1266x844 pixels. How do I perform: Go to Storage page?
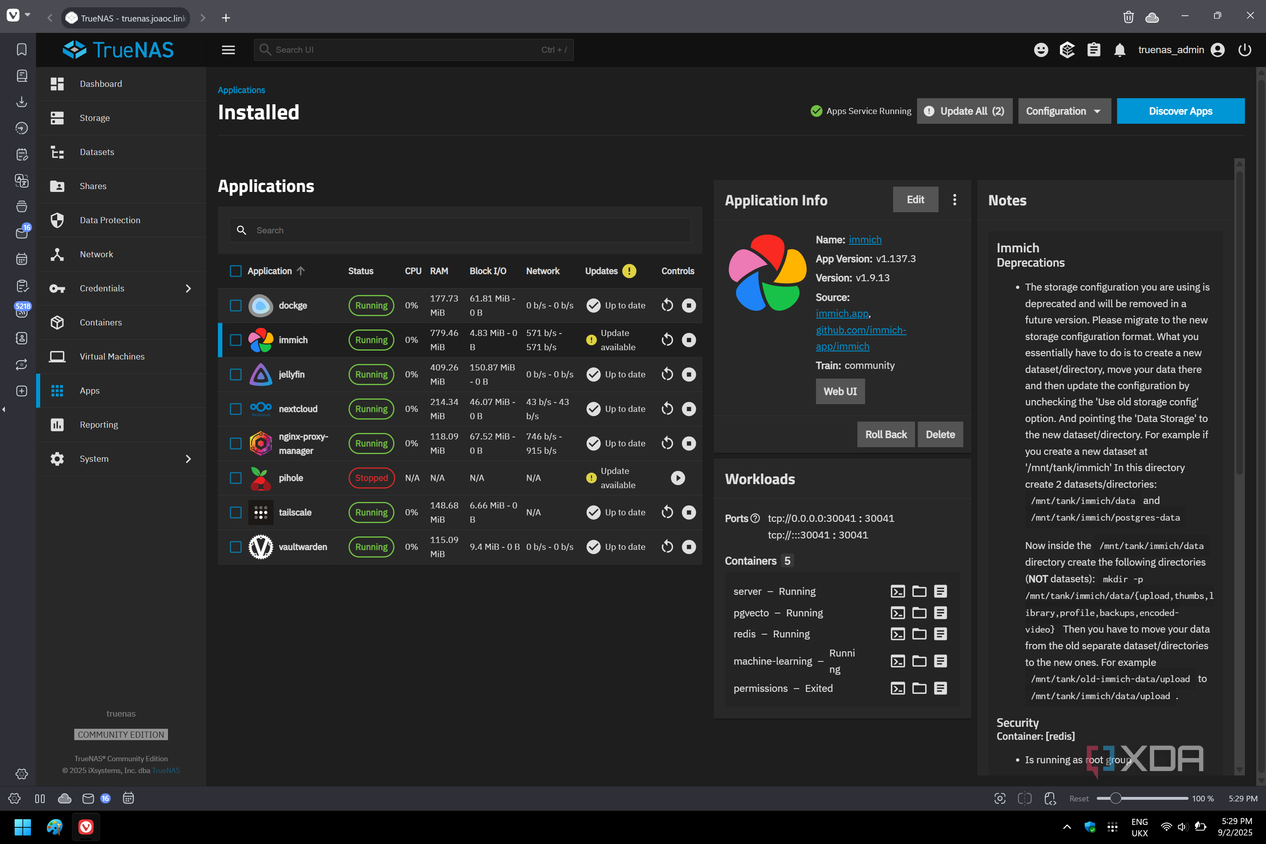pyautogui.click(x=121, y=118)
